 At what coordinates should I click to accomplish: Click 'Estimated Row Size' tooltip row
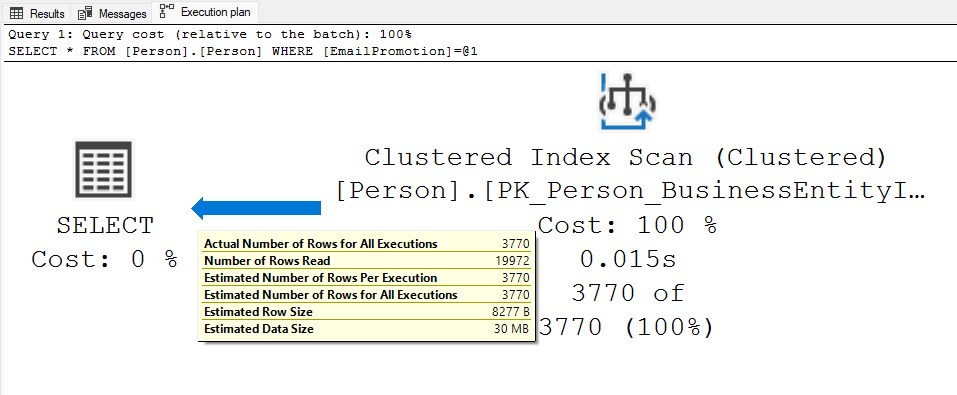point(367,312)
